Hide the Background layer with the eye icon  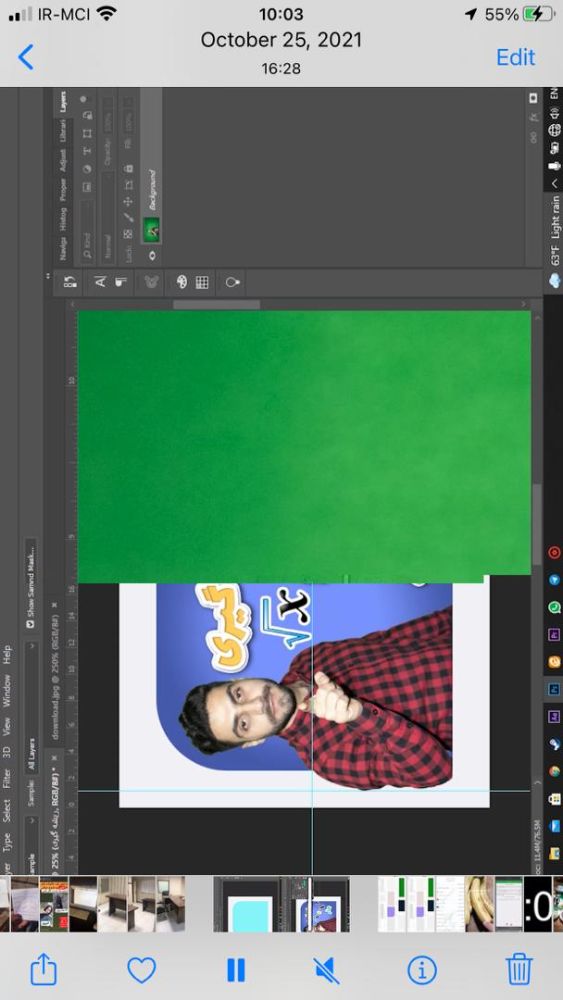[152, 256]
